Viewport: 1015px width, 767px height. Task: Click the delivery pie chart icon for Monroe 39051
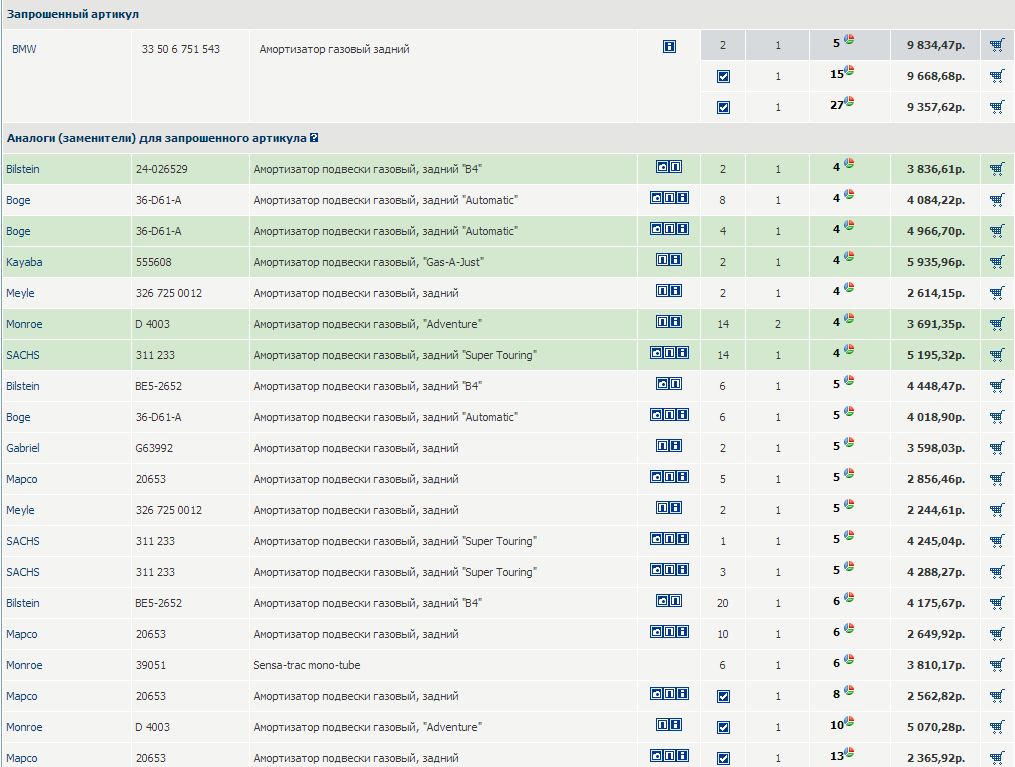(x=849, y=659)
